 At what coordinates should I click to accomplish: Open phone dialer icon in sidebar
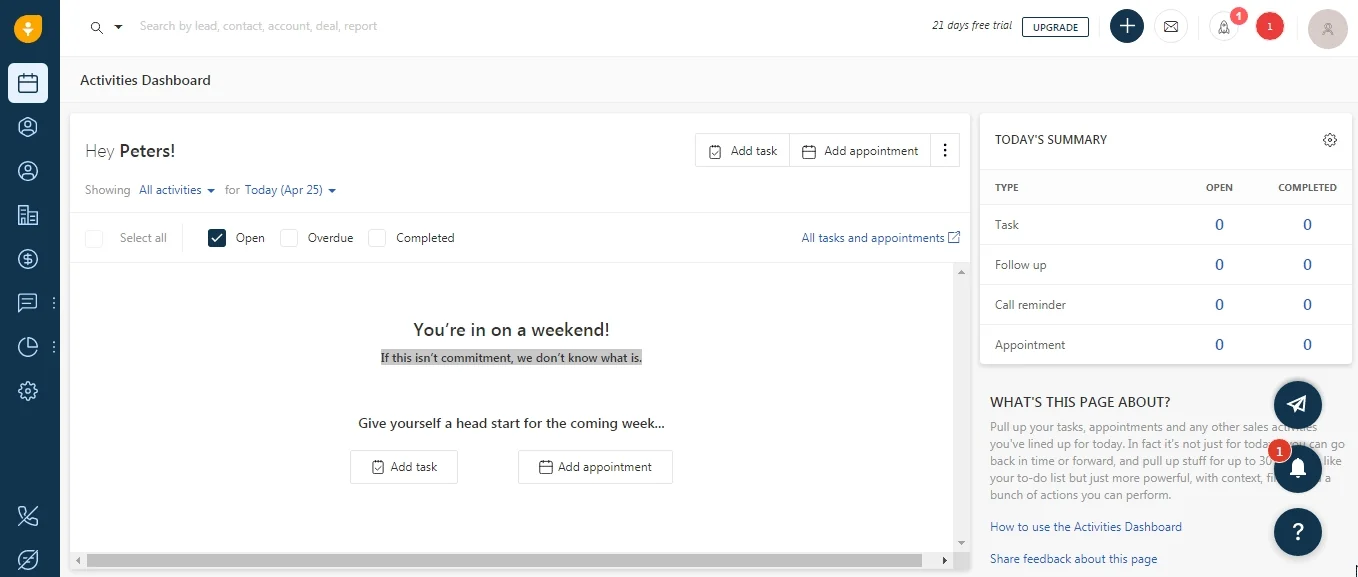28,516
